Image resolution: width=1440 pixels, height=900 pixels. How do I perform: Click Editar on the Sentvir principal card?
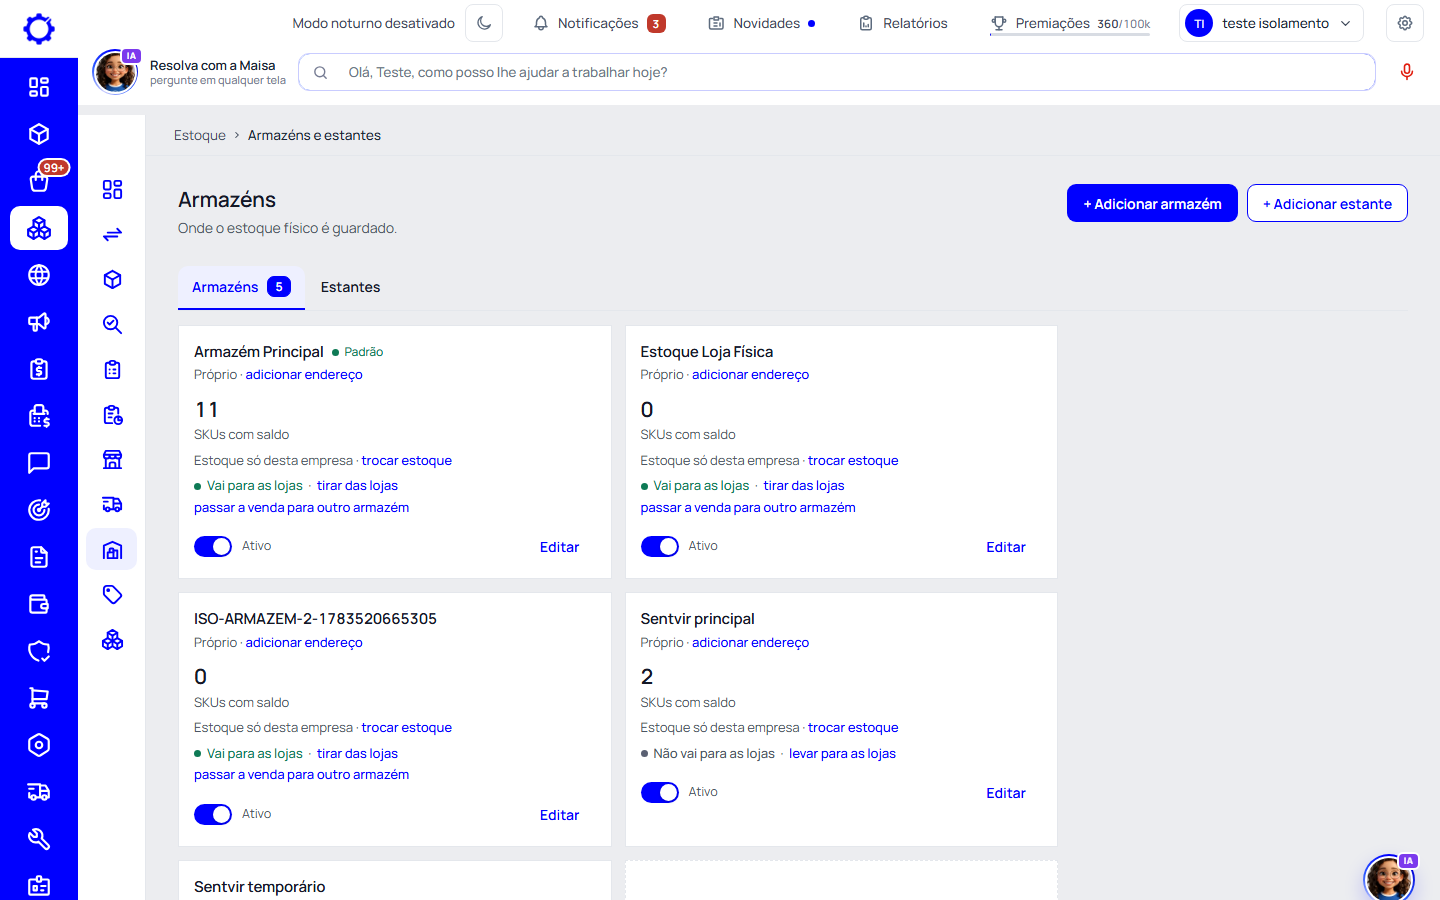1006,793
